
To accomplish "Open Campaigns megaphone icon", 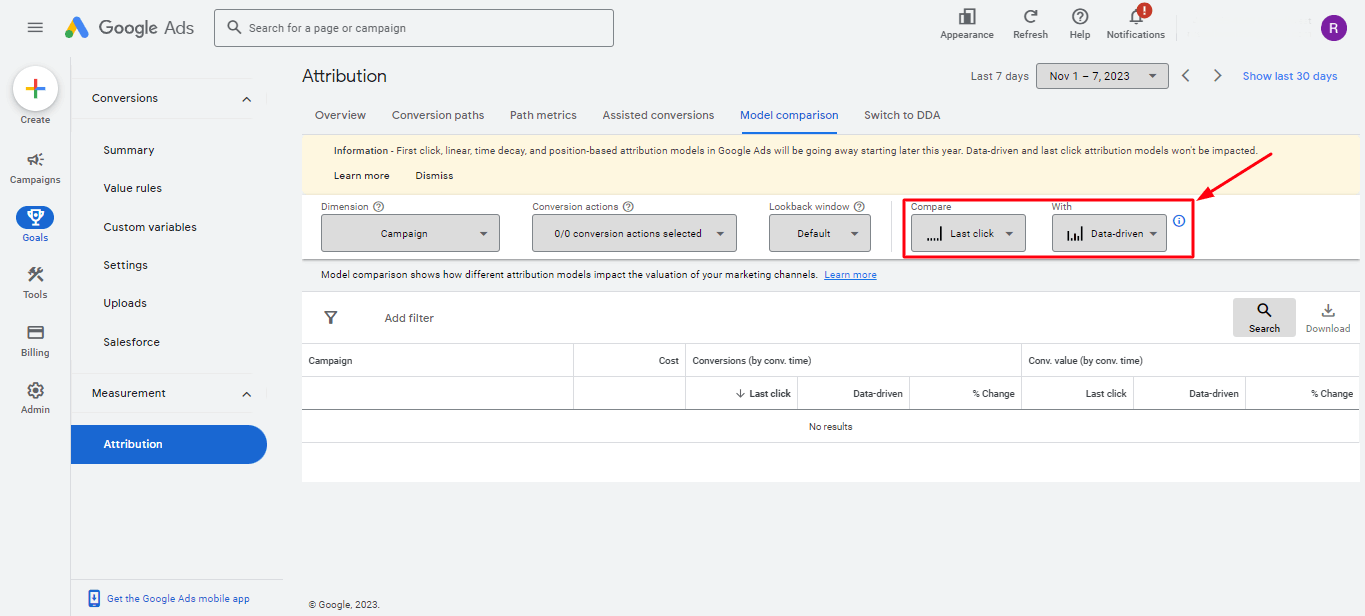I will point(35,160).
